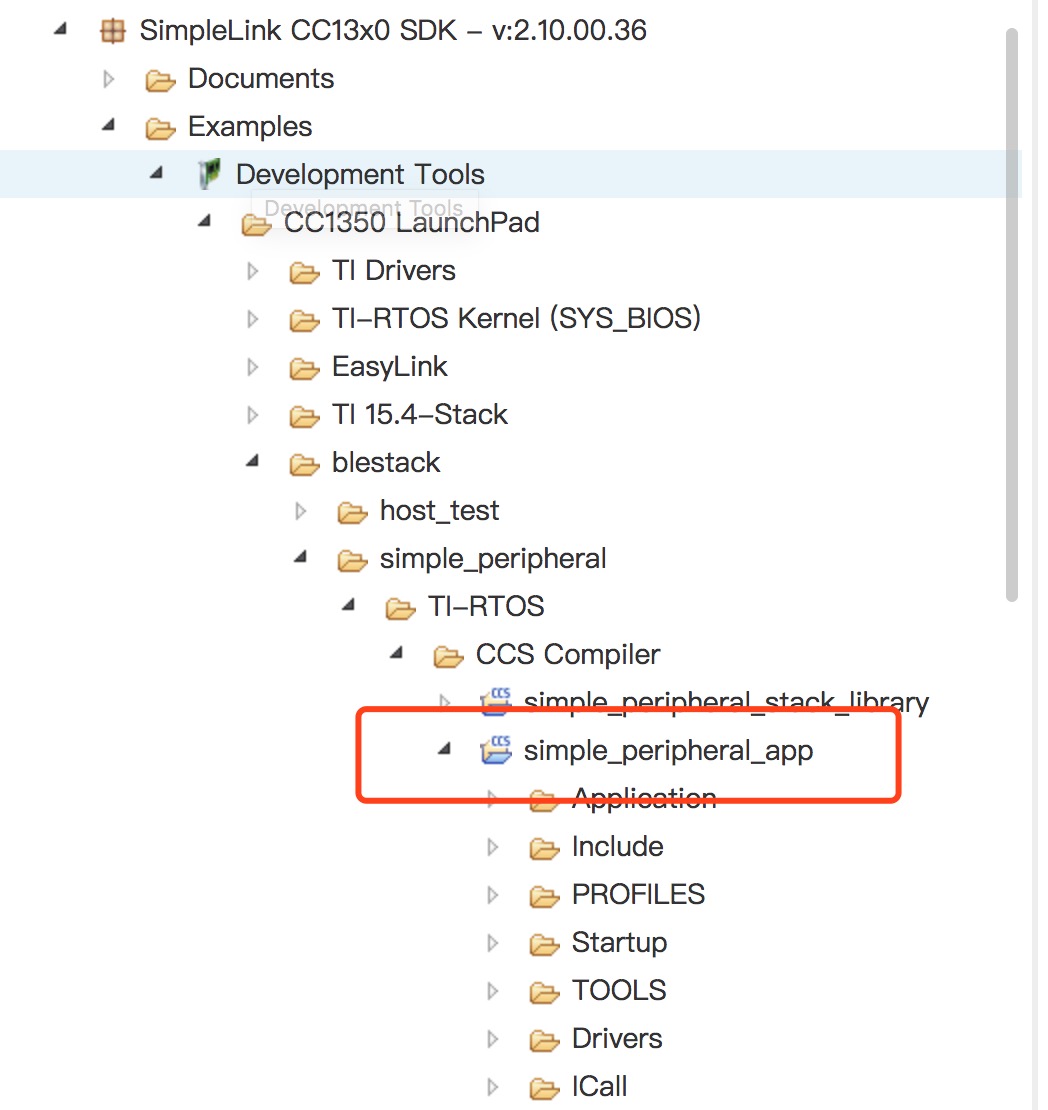Collapse the simple_peripheral node
This screenshot has width=1048, height=1110.
tap(301, 557)
